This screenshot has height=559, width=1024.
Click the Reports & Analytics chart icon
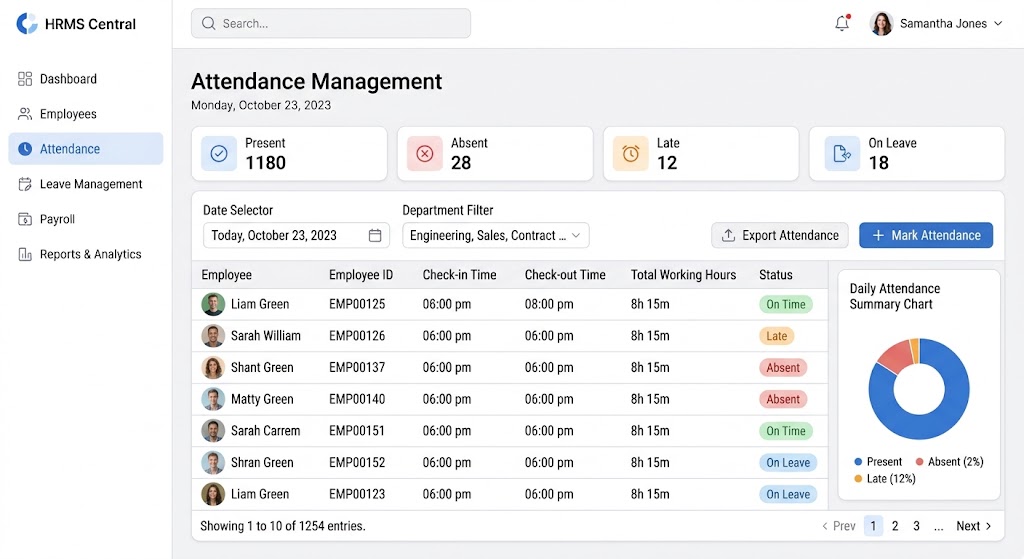click(x=25, y=254)
